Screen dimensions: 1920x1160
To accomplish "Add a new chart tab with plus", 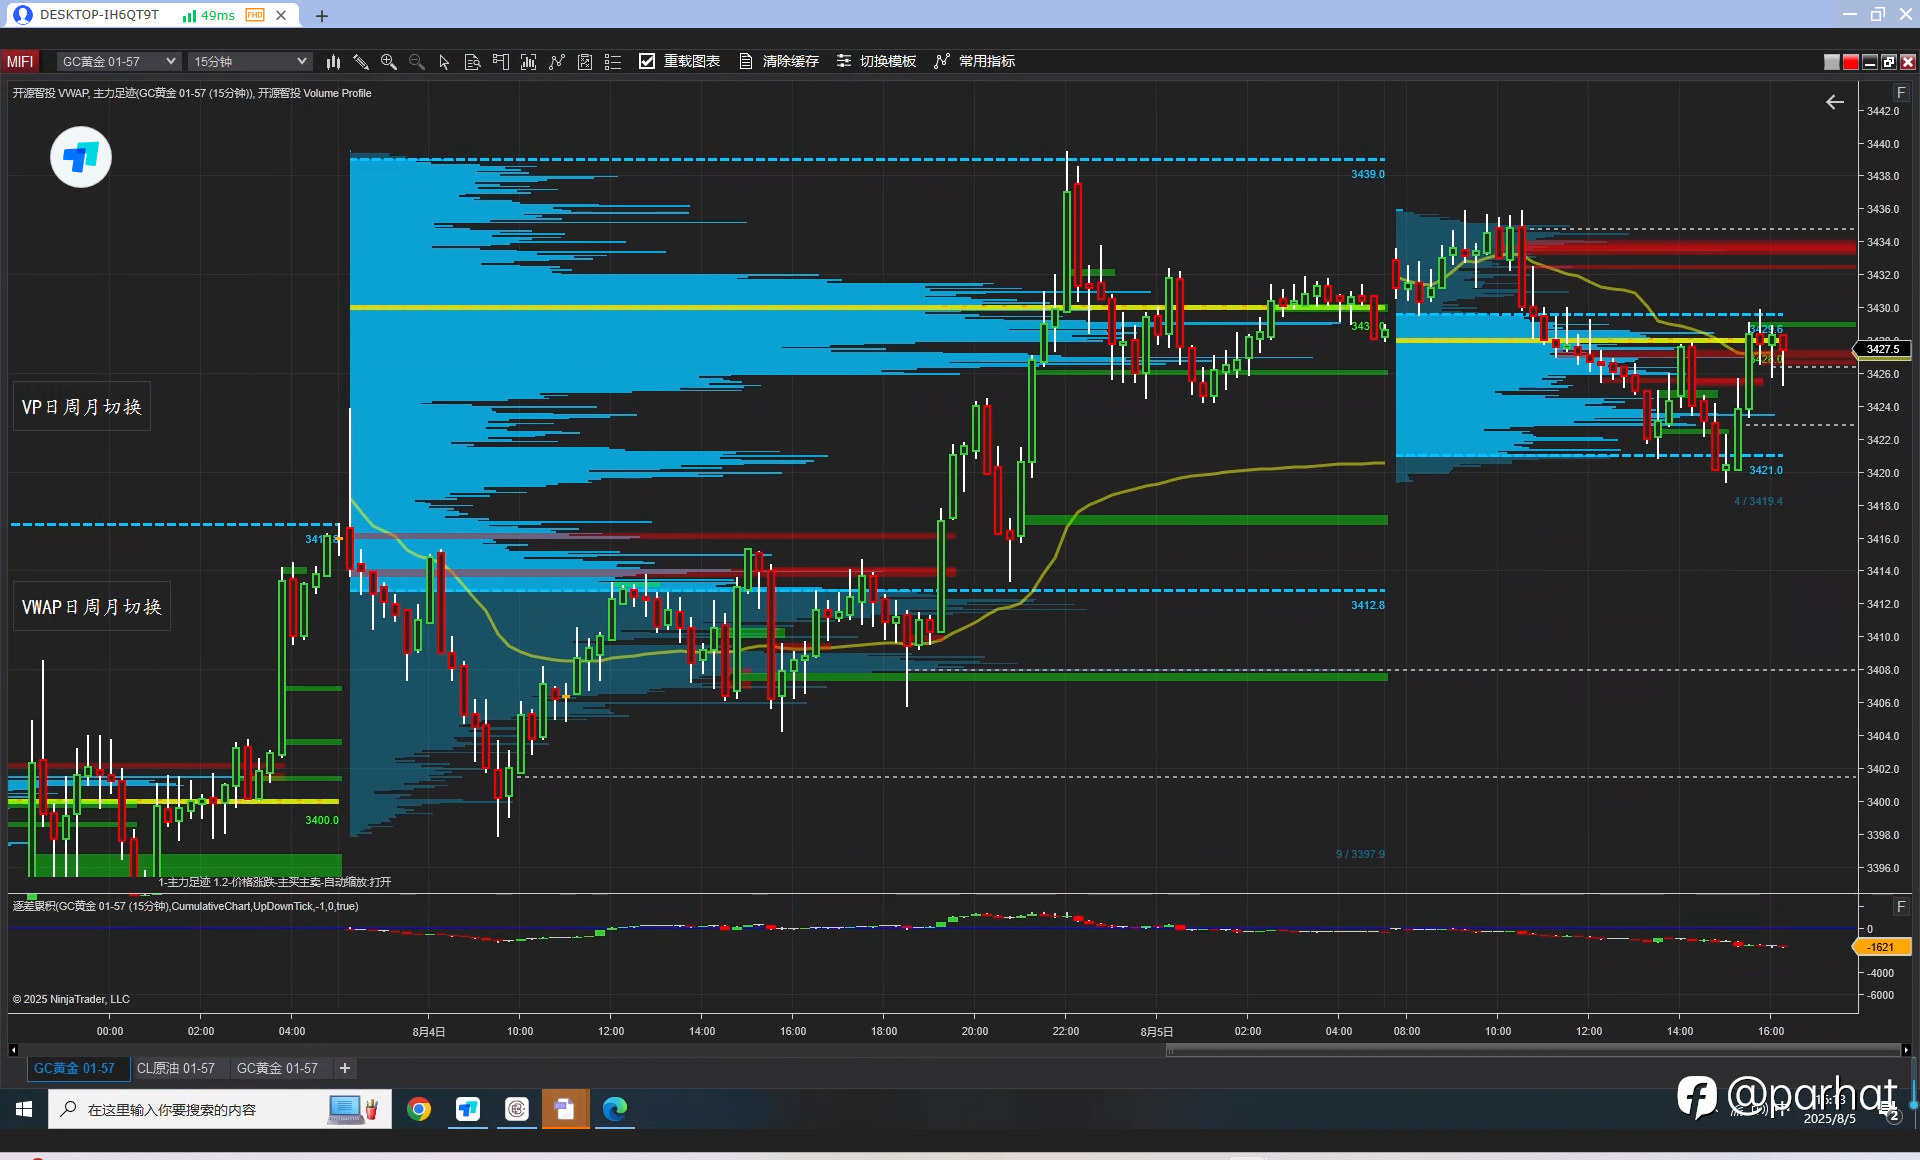I will [x=345, y=1068].
